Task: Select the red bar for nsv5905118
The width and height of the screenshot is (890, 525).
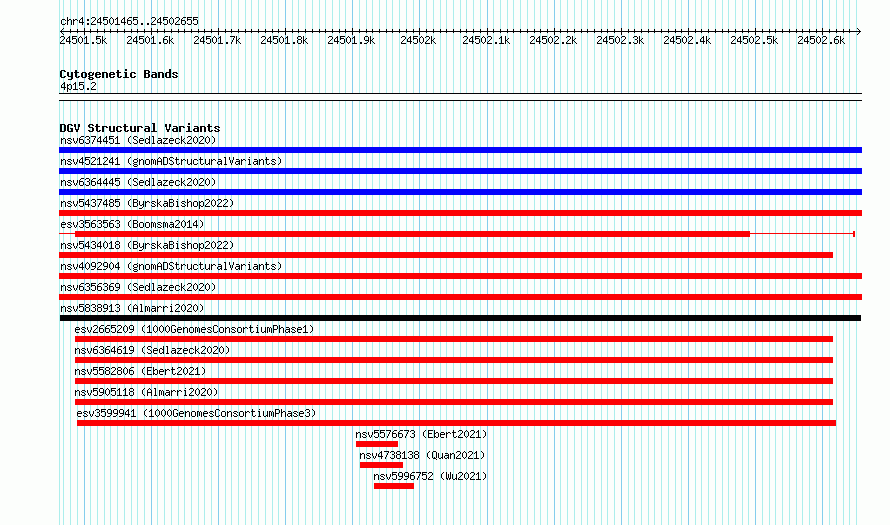Action: [x=454, y=402]
